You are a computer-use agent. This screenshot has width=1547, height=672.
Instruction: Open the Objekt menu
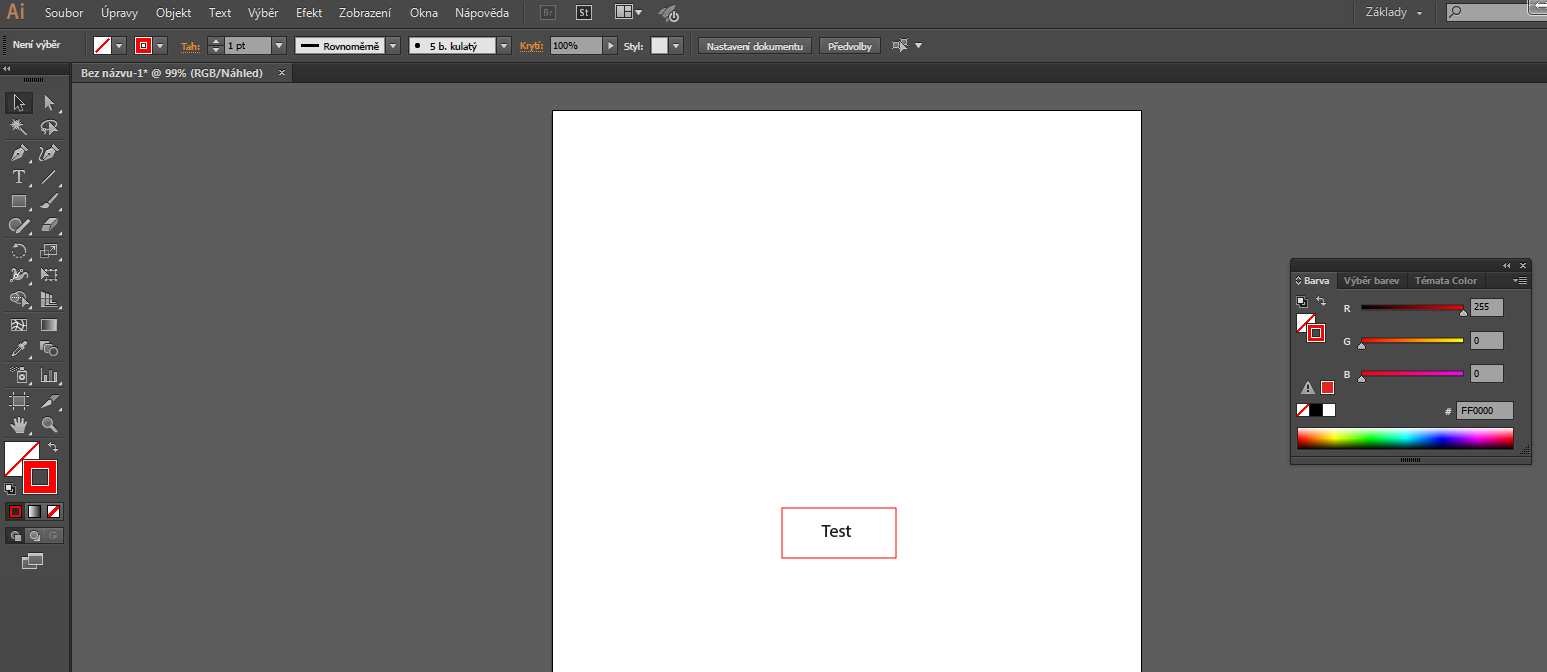[x=173, y=13]
